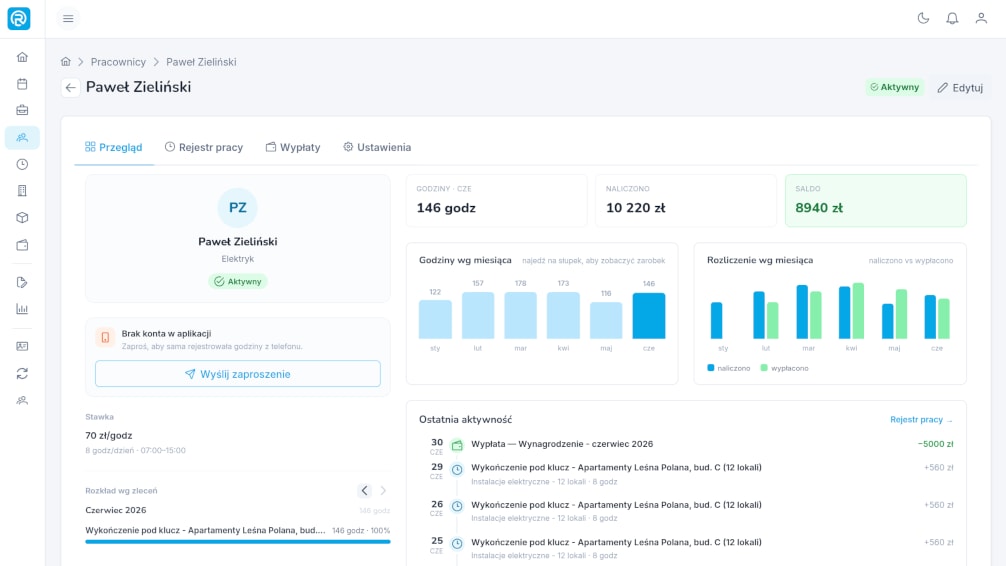Click the briefcase icon in the sidebar

[22, 110]
